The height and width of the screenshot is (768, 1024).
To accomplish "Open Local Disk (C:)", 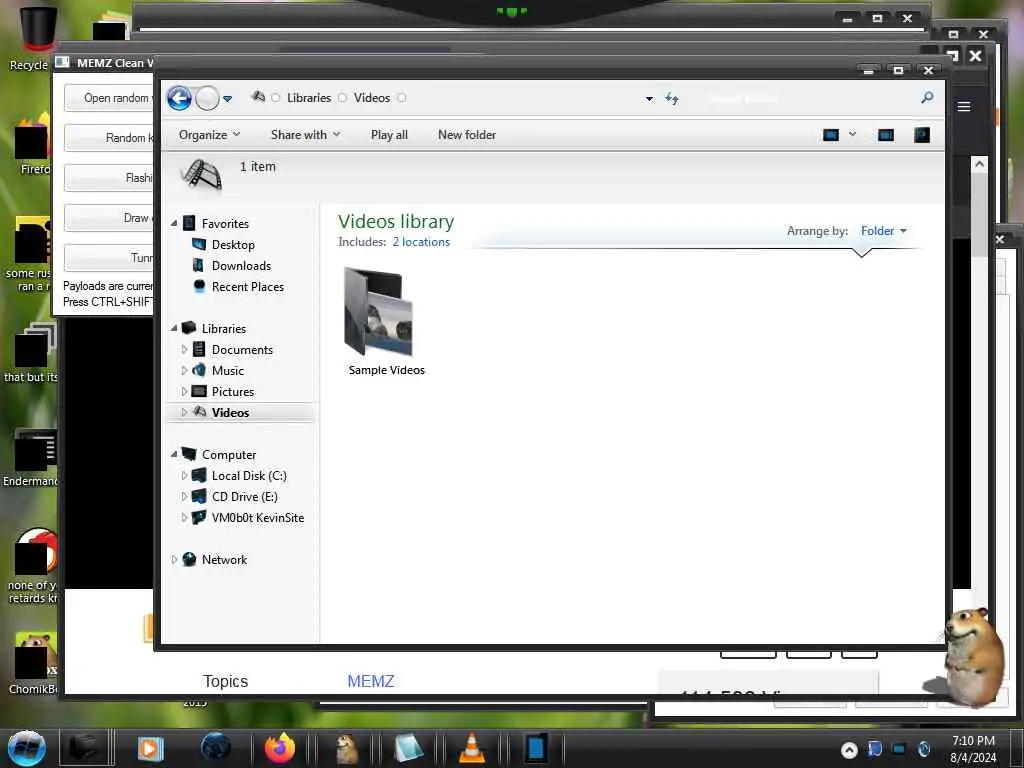I will pos(249,476).
